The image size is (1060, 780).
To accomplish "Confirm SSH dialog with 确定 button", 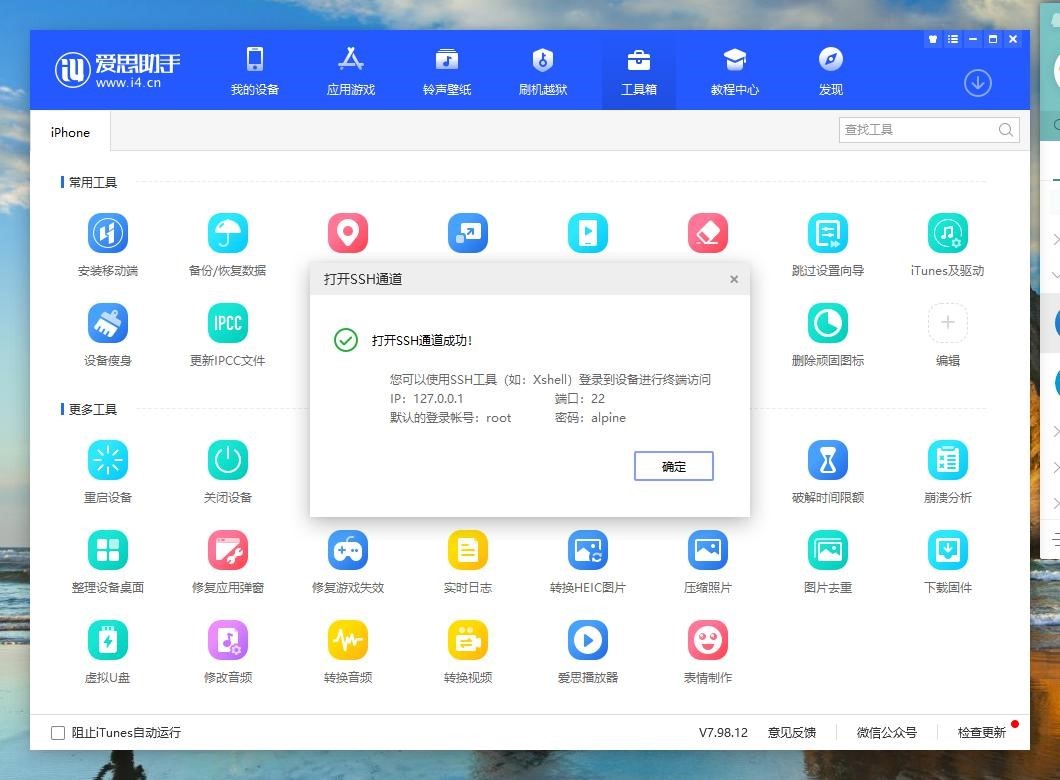I will pyautogui.click(x=673, y=466).
